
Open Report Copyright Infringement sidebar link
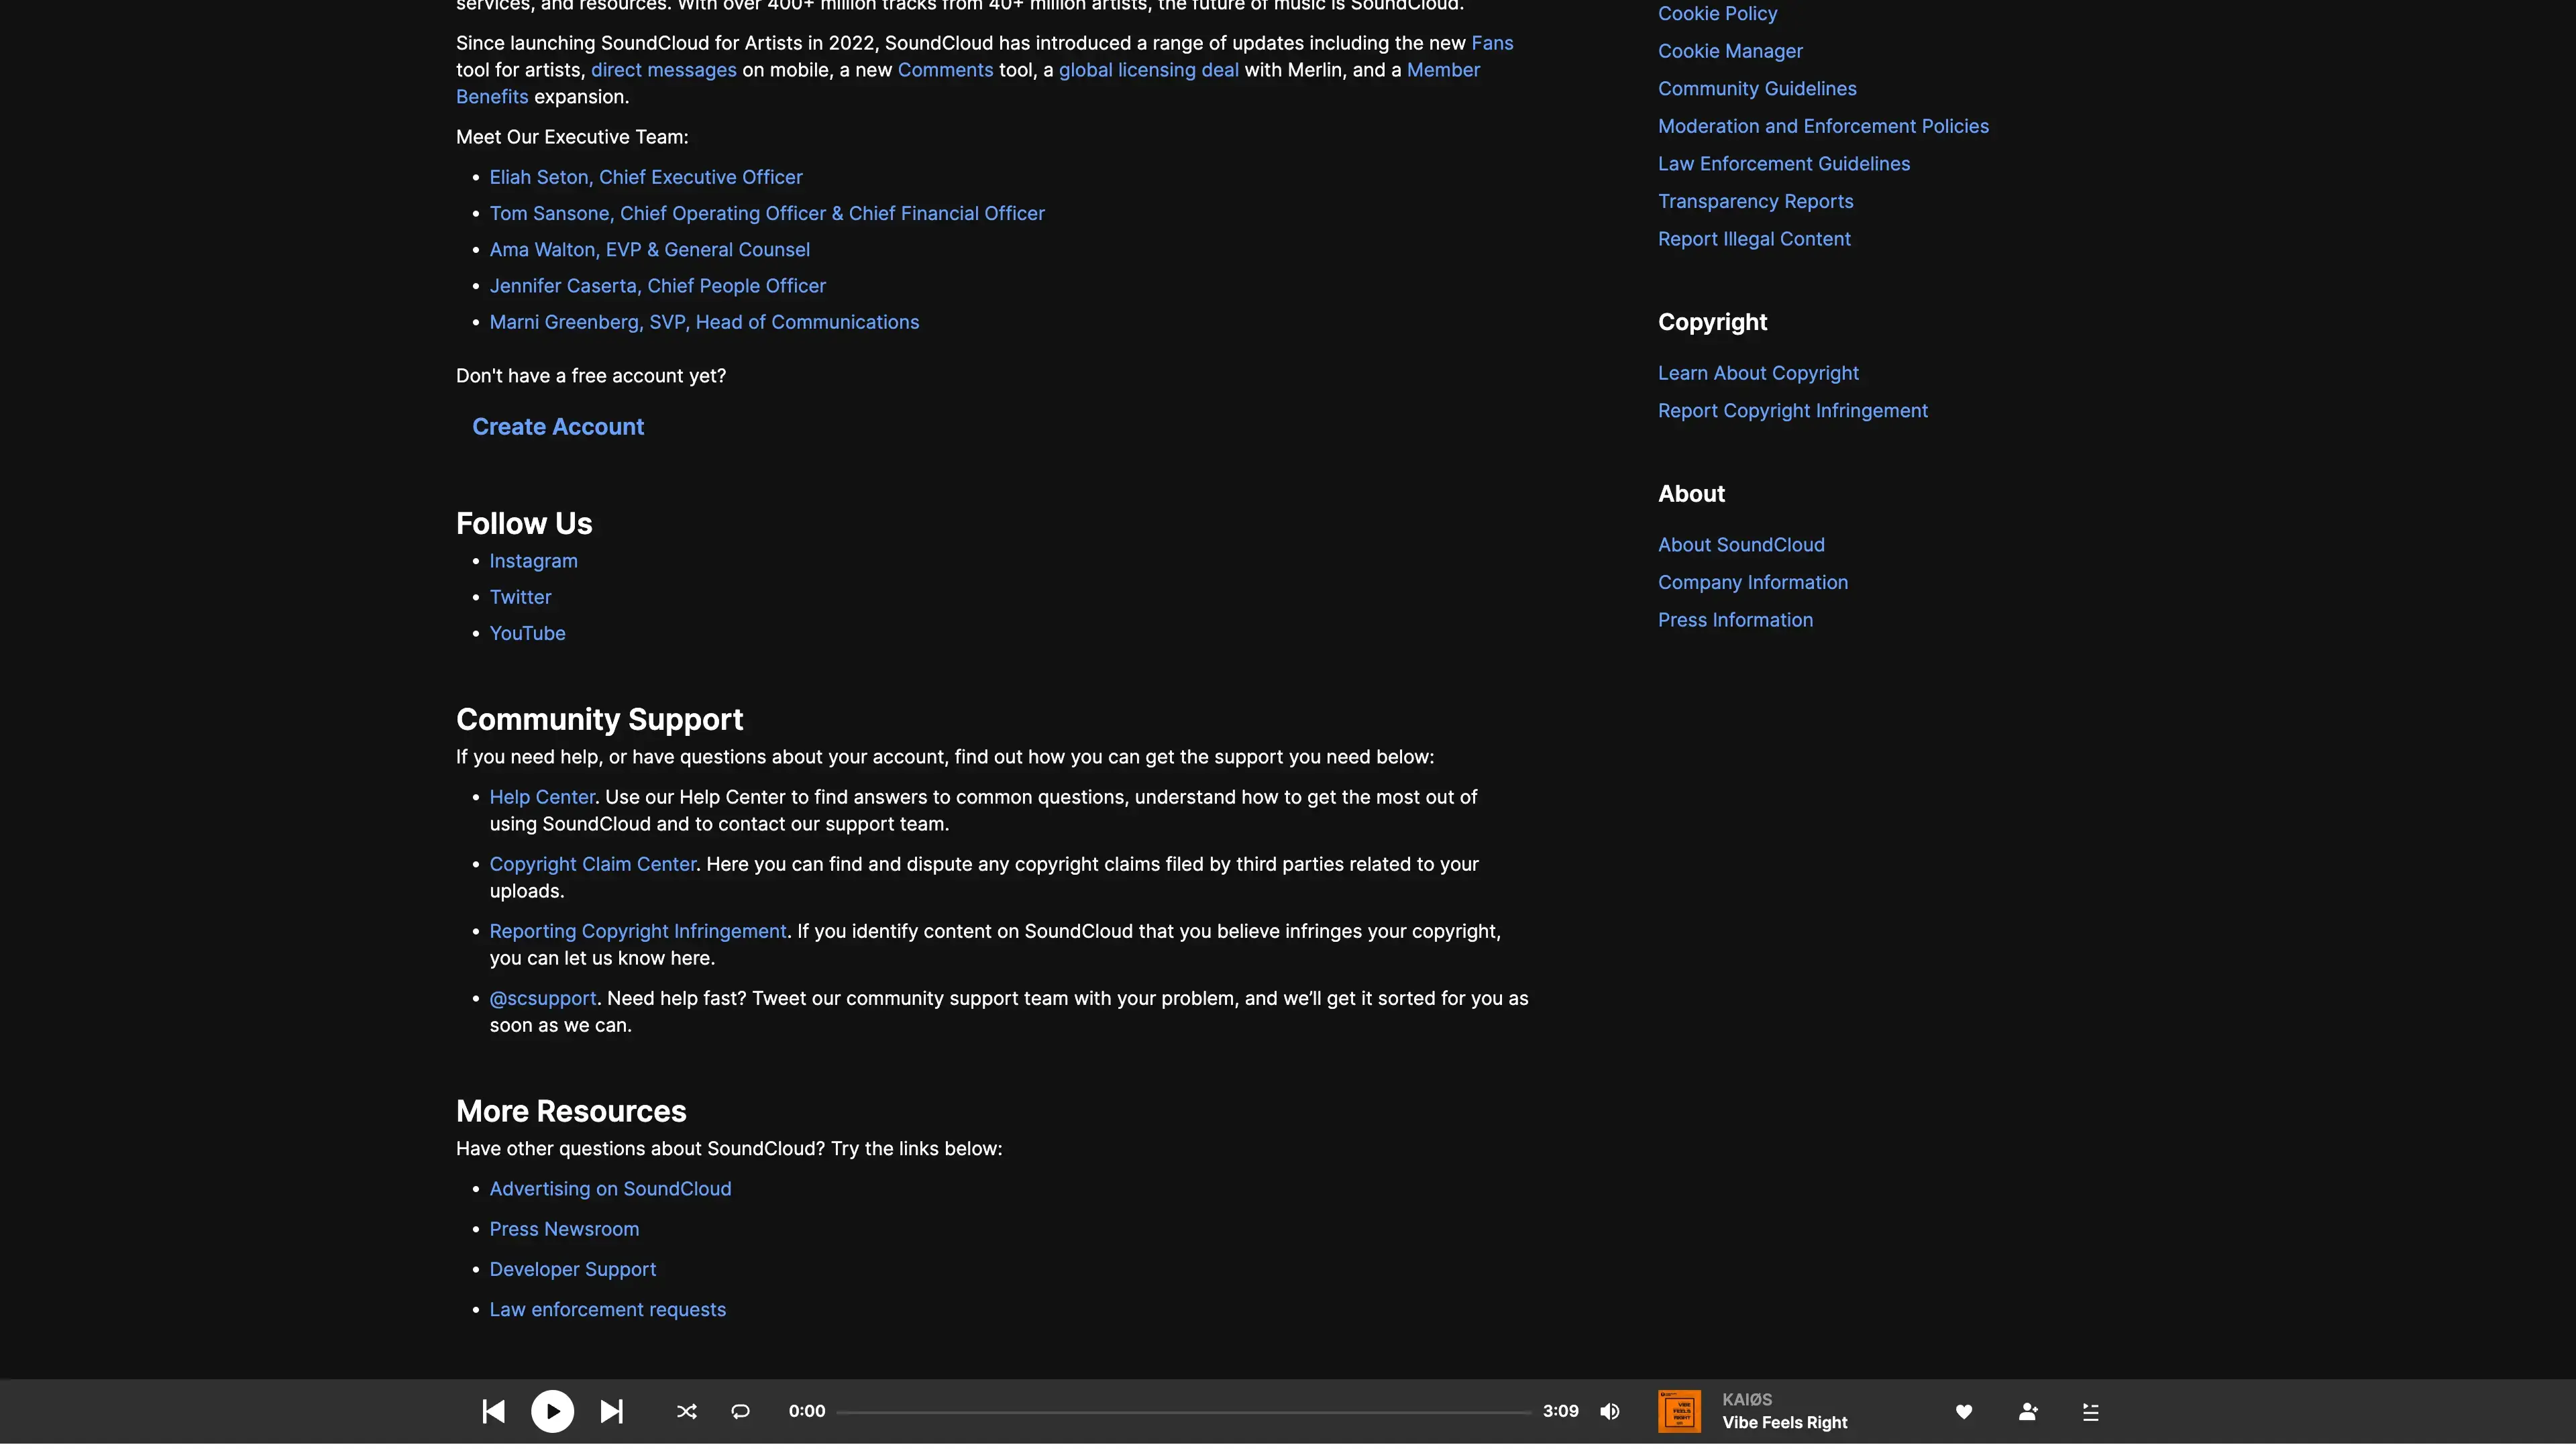1792,411
